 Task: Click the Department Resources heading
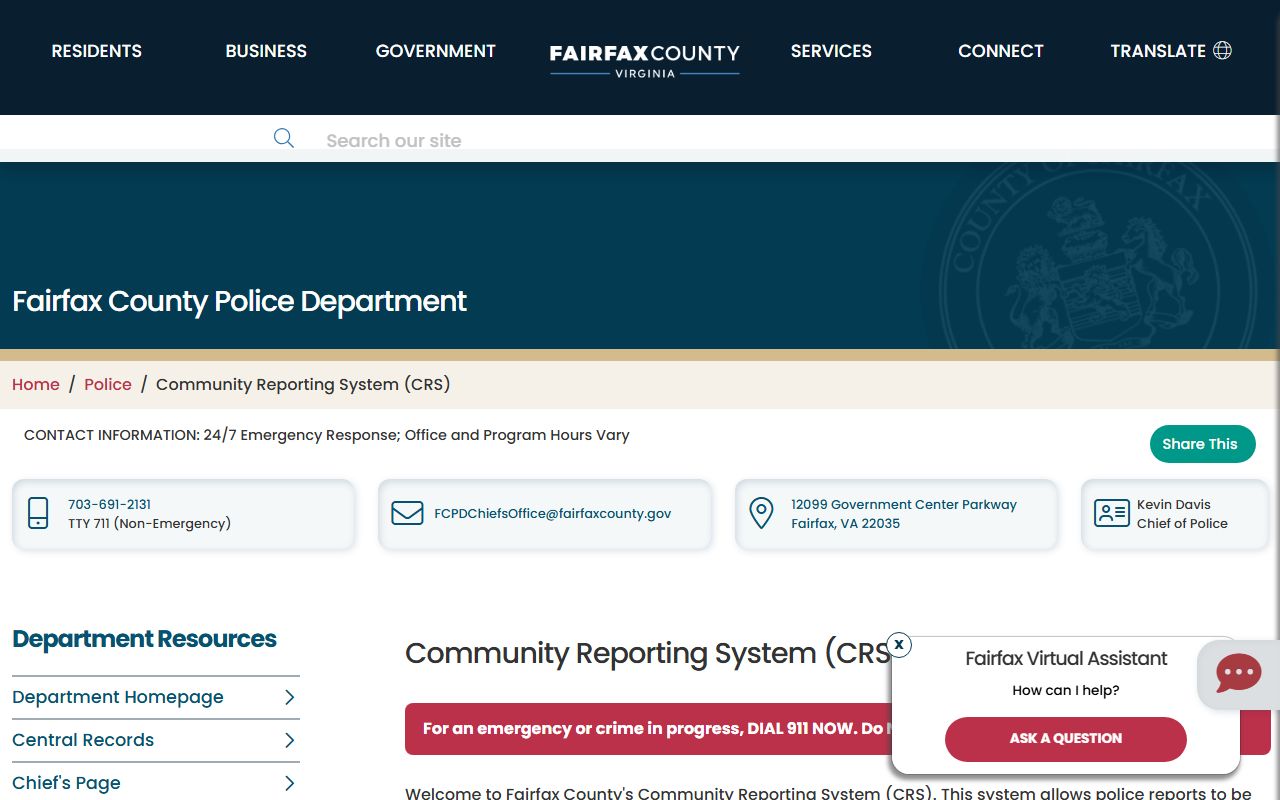(144, 639)
